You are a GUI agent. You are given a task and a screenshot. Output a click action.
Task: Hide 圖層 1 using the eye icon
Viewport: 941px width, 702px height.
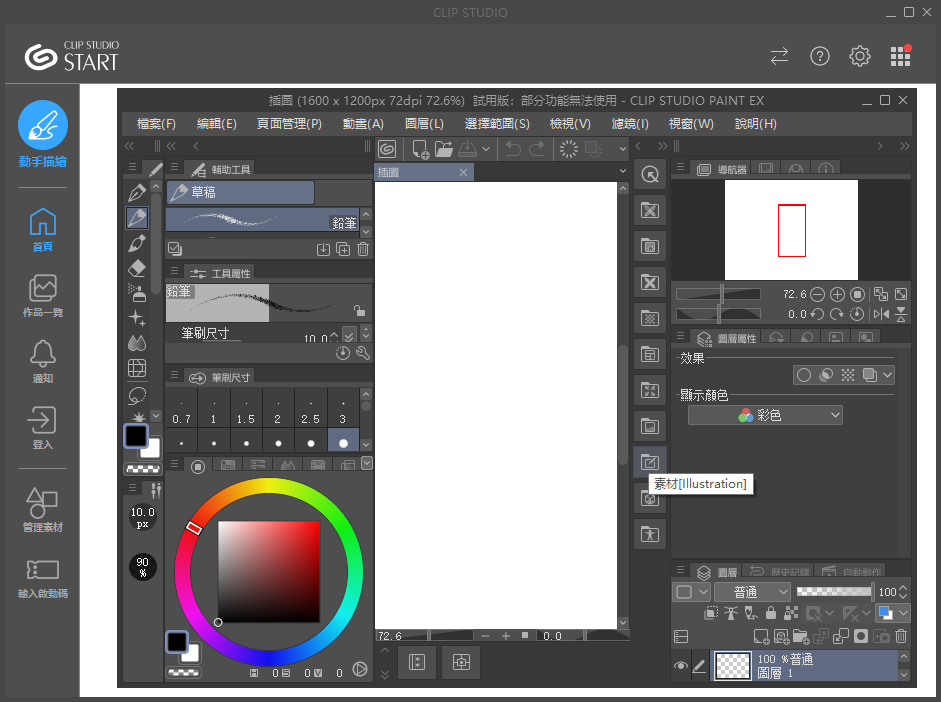pyautogui.click(x=681, y=665)
